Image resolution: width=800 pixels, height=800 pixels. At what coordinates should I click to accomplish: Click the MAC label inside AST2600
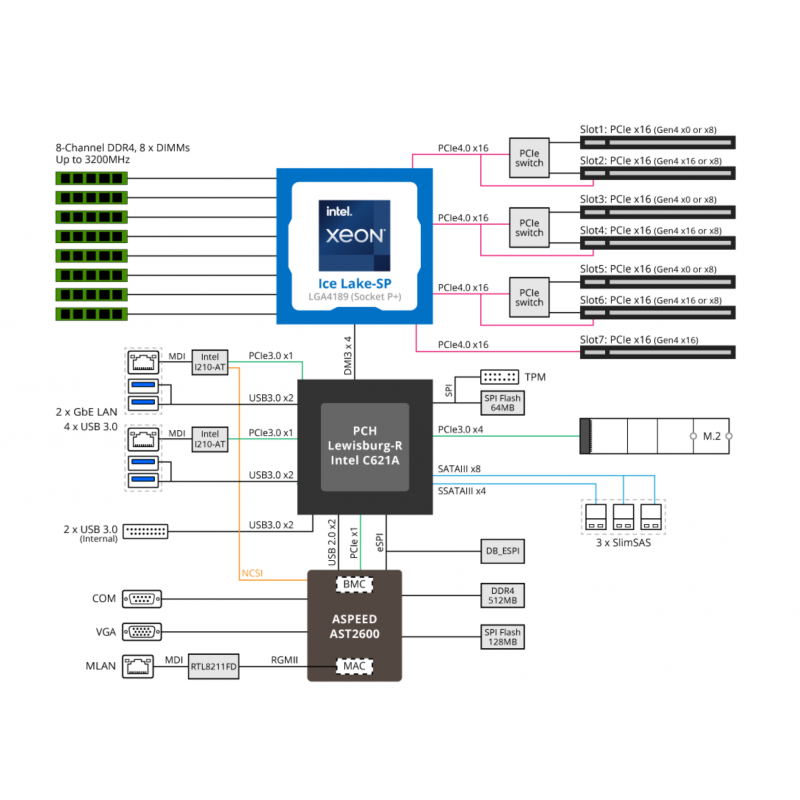tap(354, 666)
